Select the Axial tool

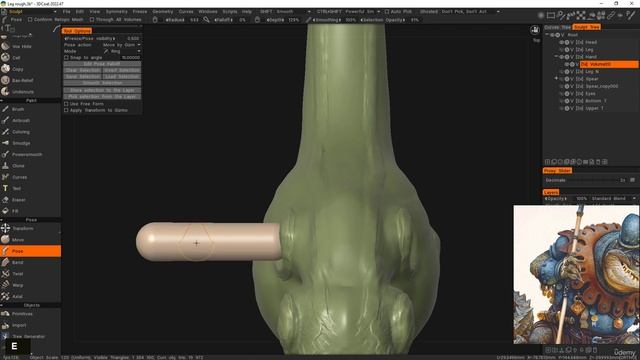tap(18, 297)
